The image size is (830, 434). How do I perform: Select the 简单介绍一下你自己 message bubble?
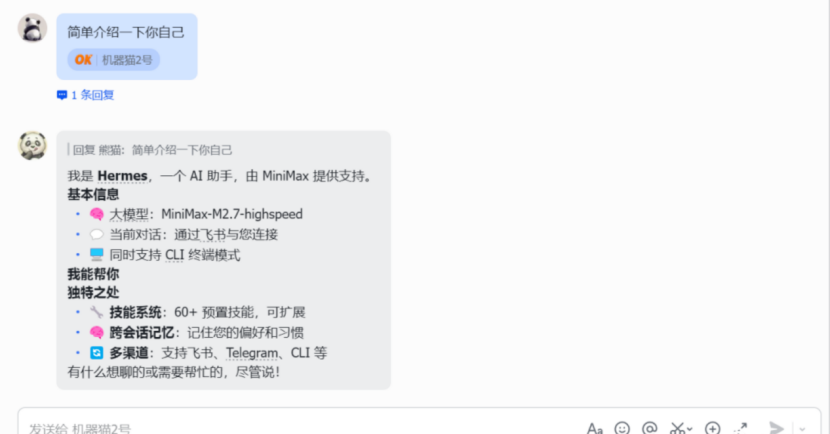(x=127, y=47)
